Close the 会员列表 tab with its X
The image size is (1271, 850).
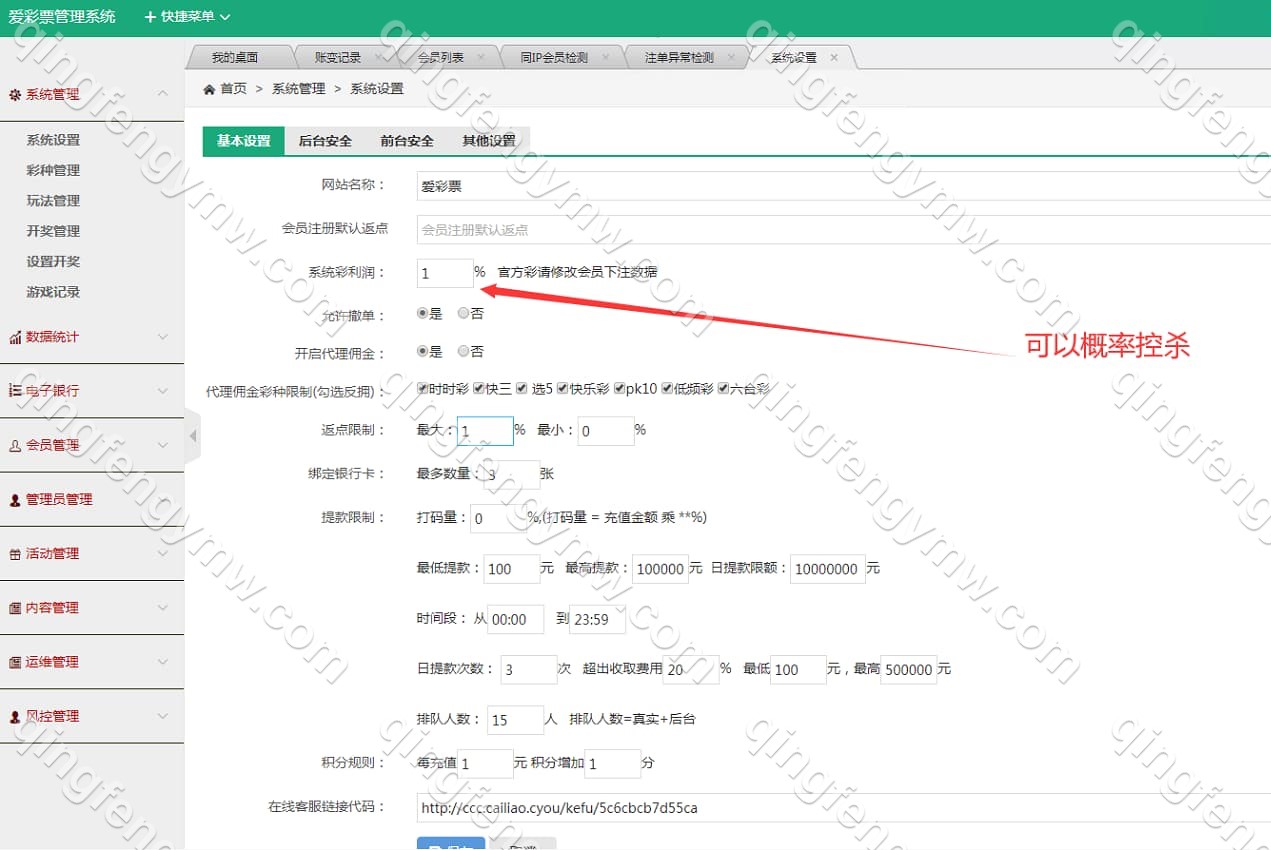click(x=481, y=58)
